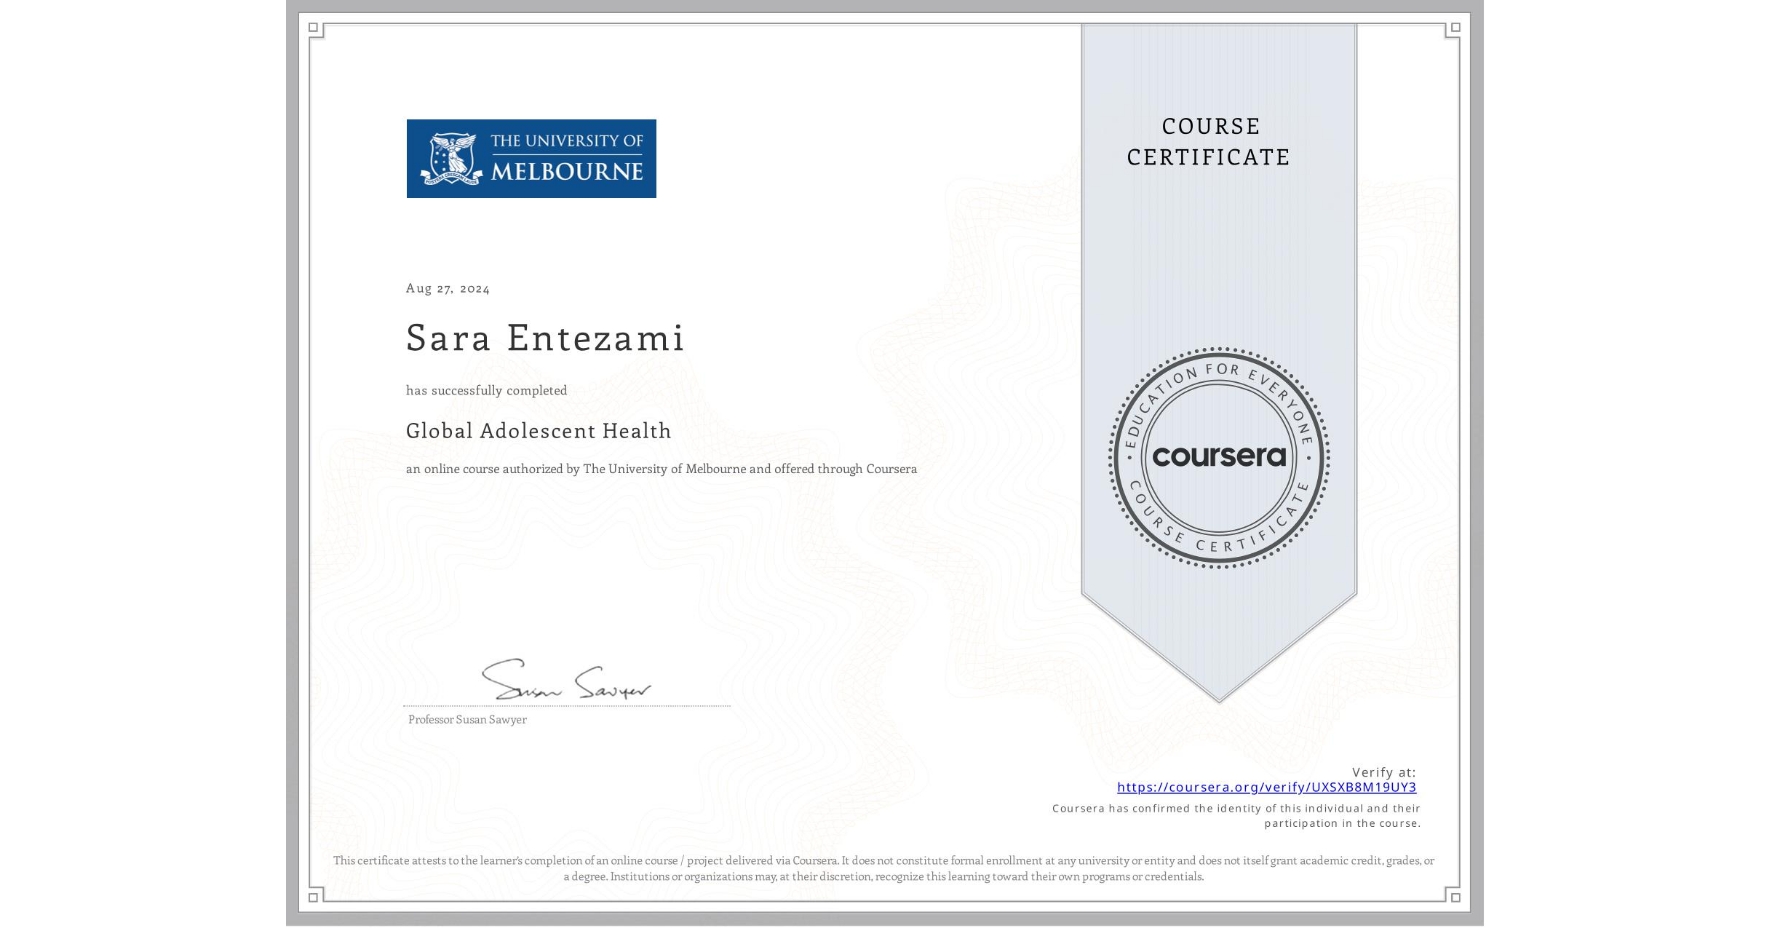Click the label Professor Susan Sawyer

click(x=467, y=720)
